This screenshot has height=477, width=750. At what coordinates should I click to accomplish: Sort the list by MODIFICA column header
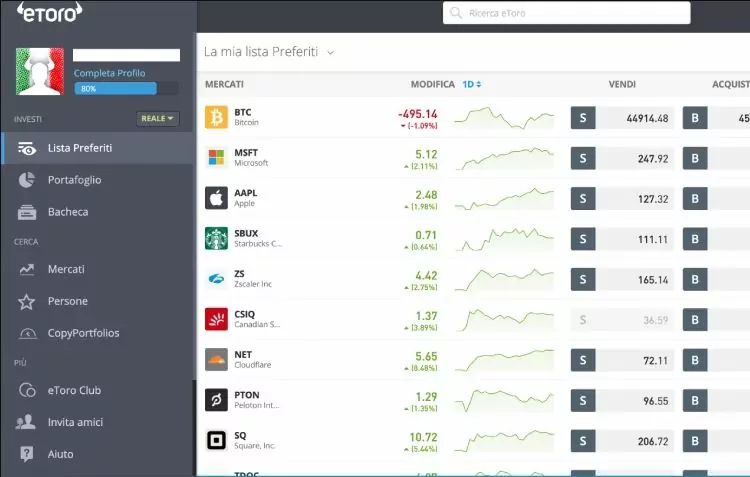432,85
